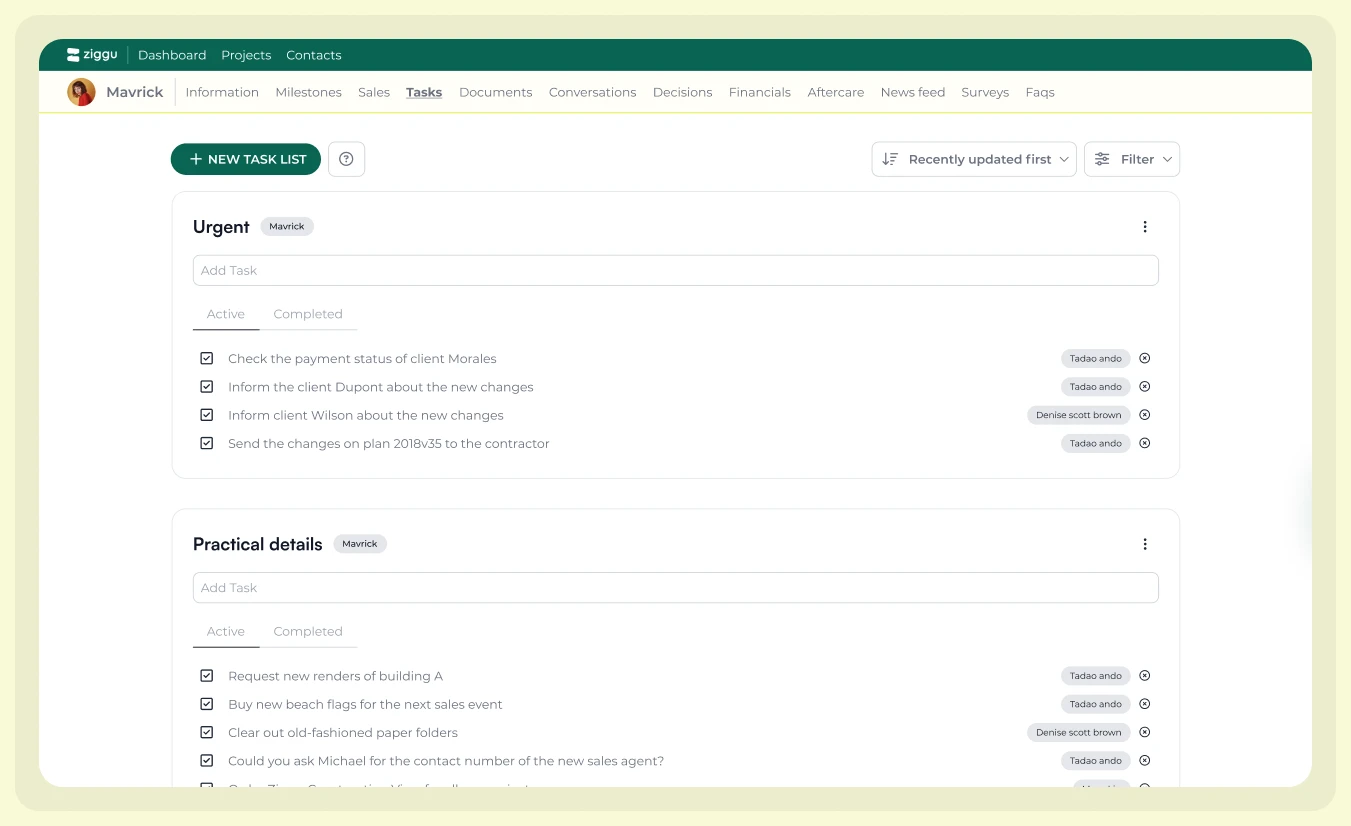Check off Inform client Wilson task
This screenshot has width=1351, height=826.
coord(207,415)
